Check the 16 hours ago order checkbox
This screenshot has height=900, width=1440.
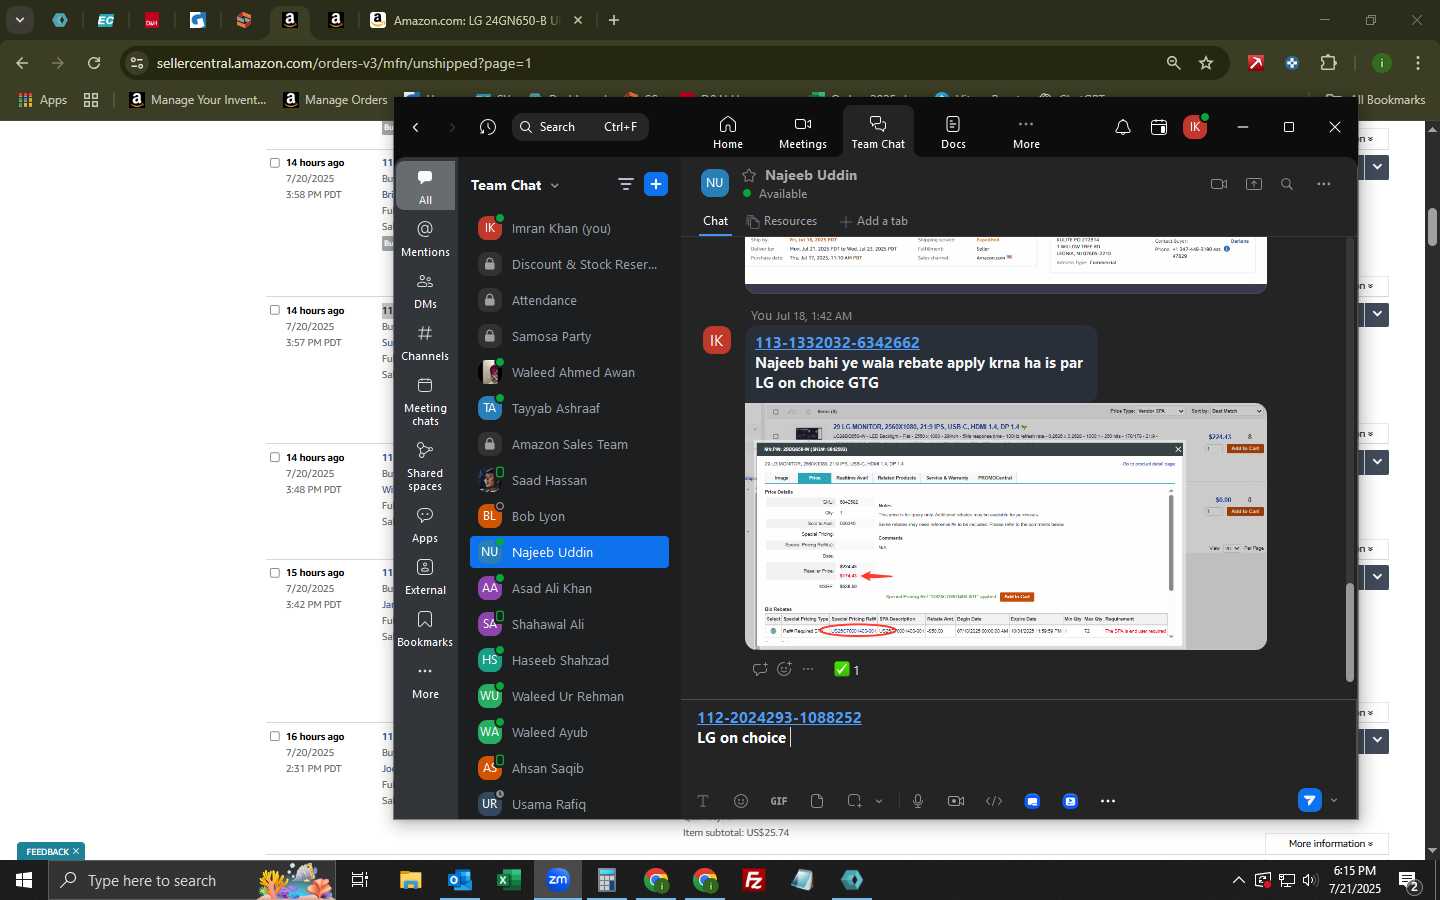(275, 736)
